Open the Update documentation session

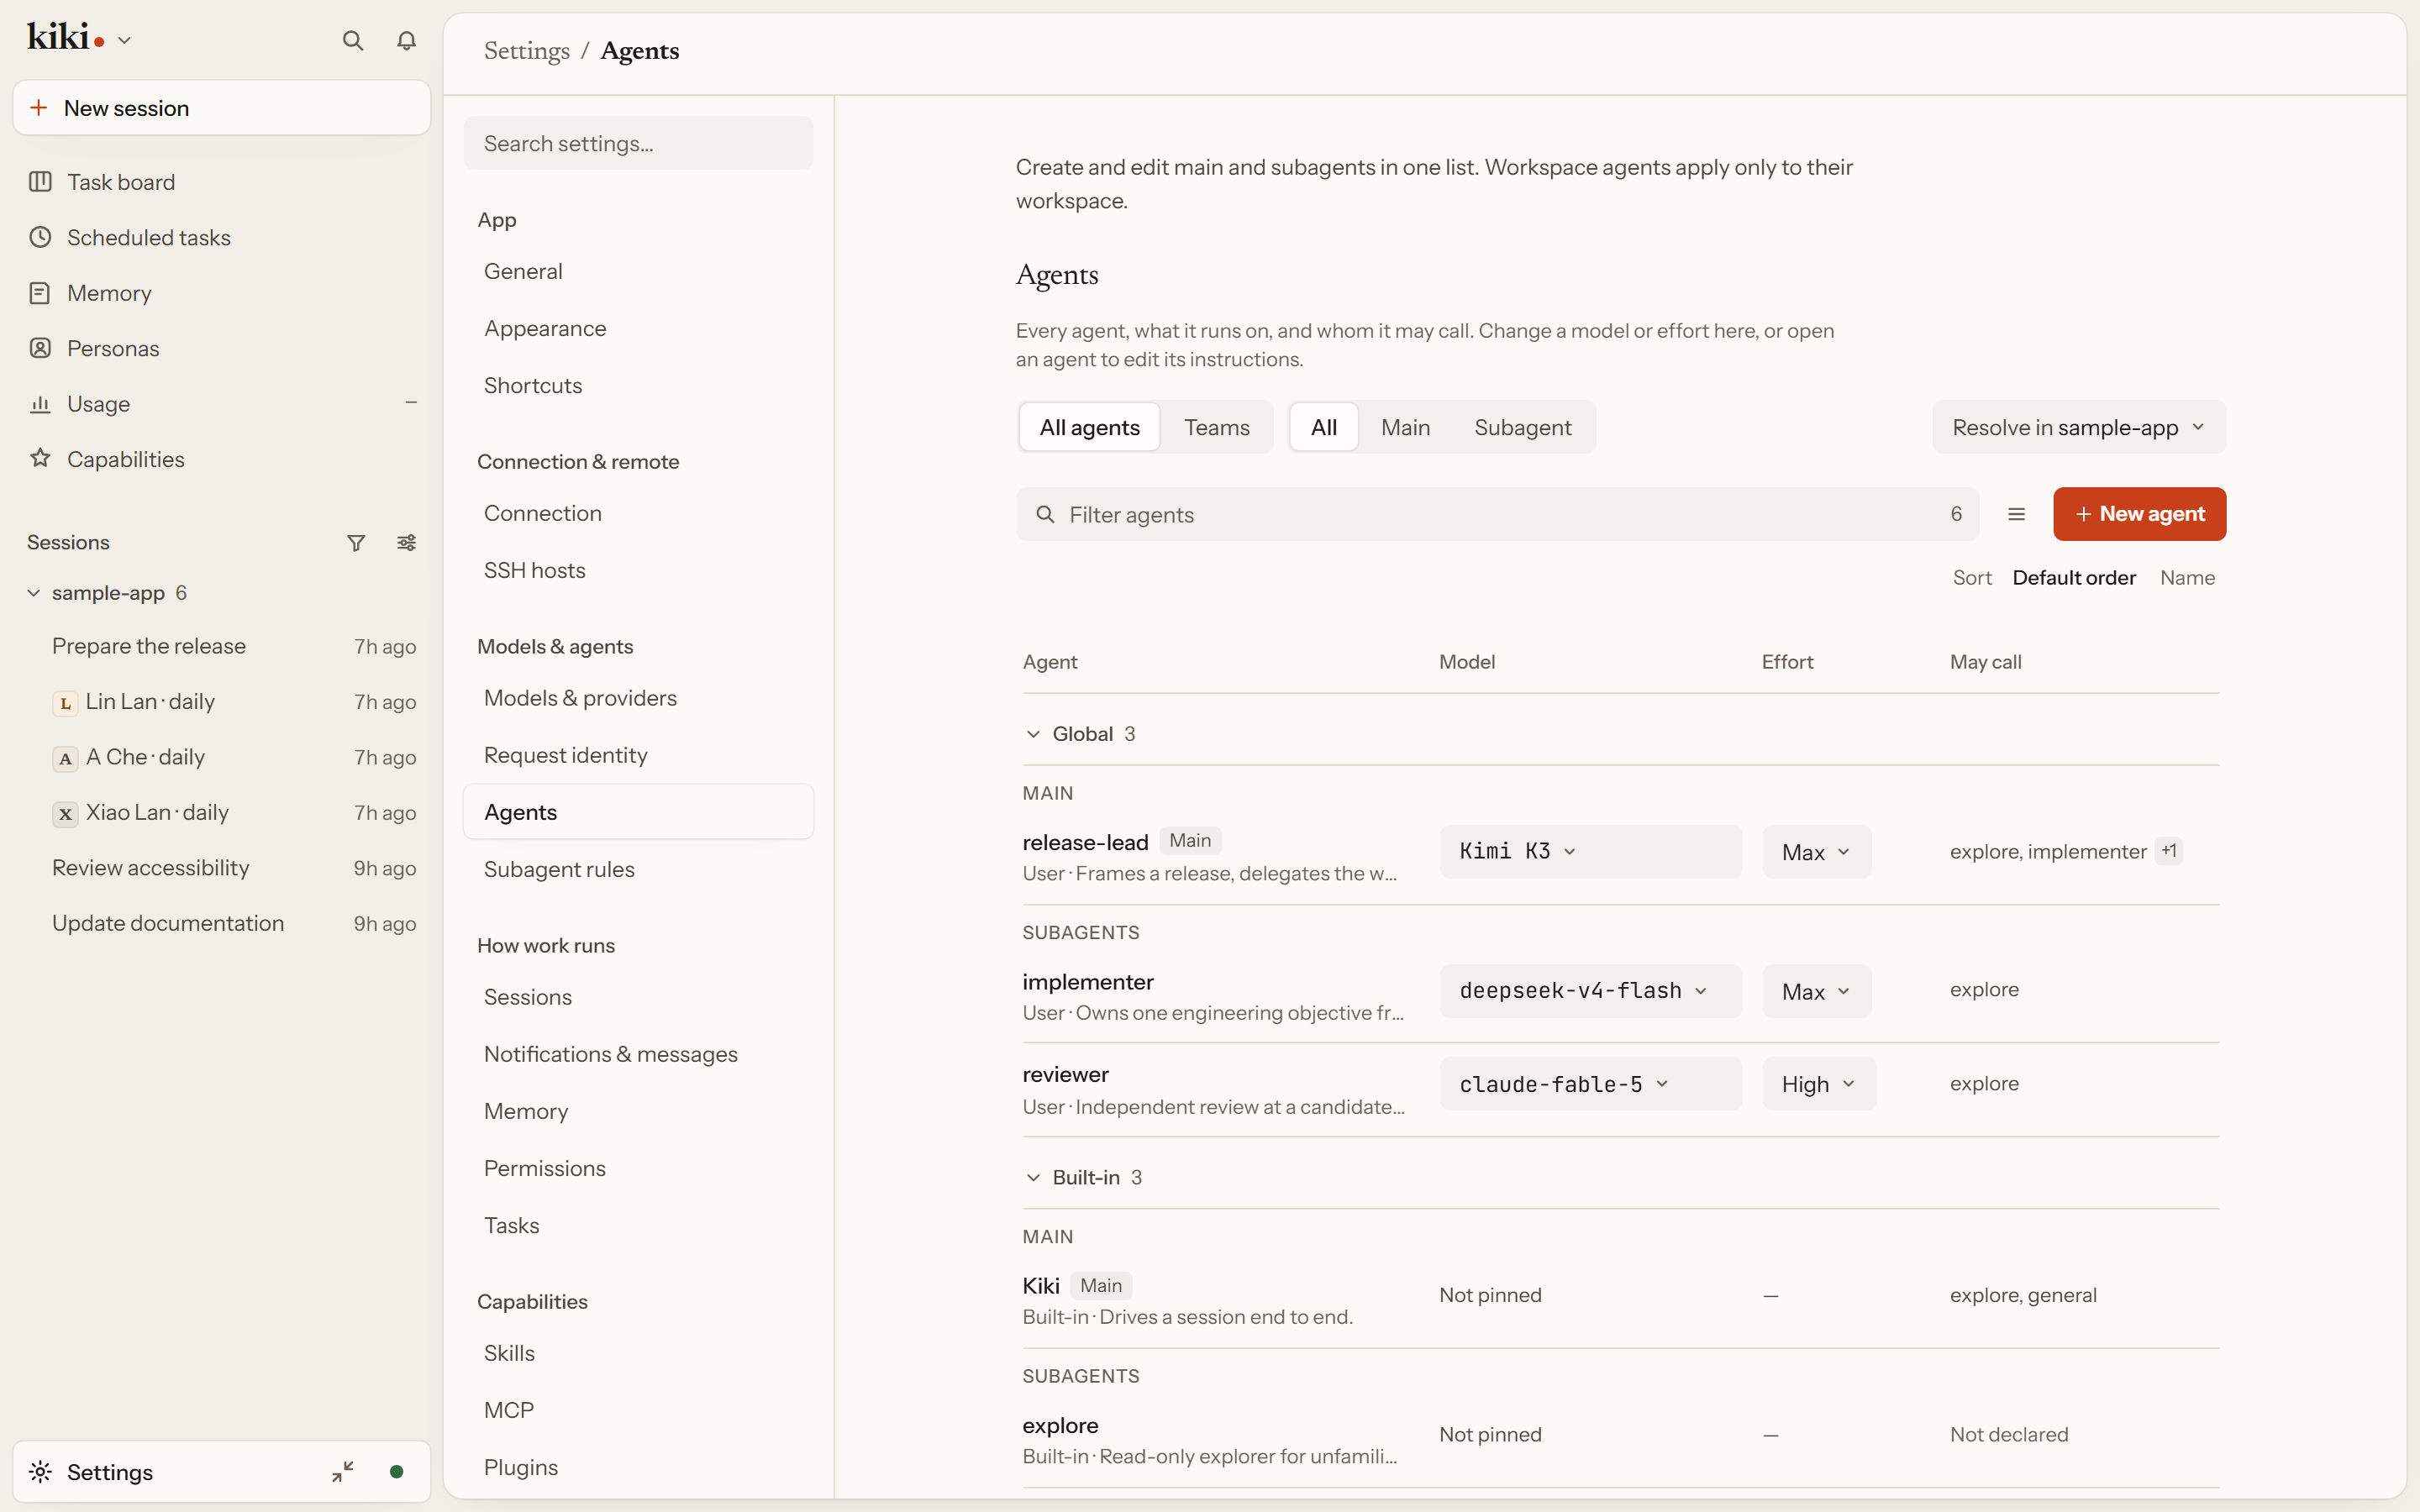(221, 923)
